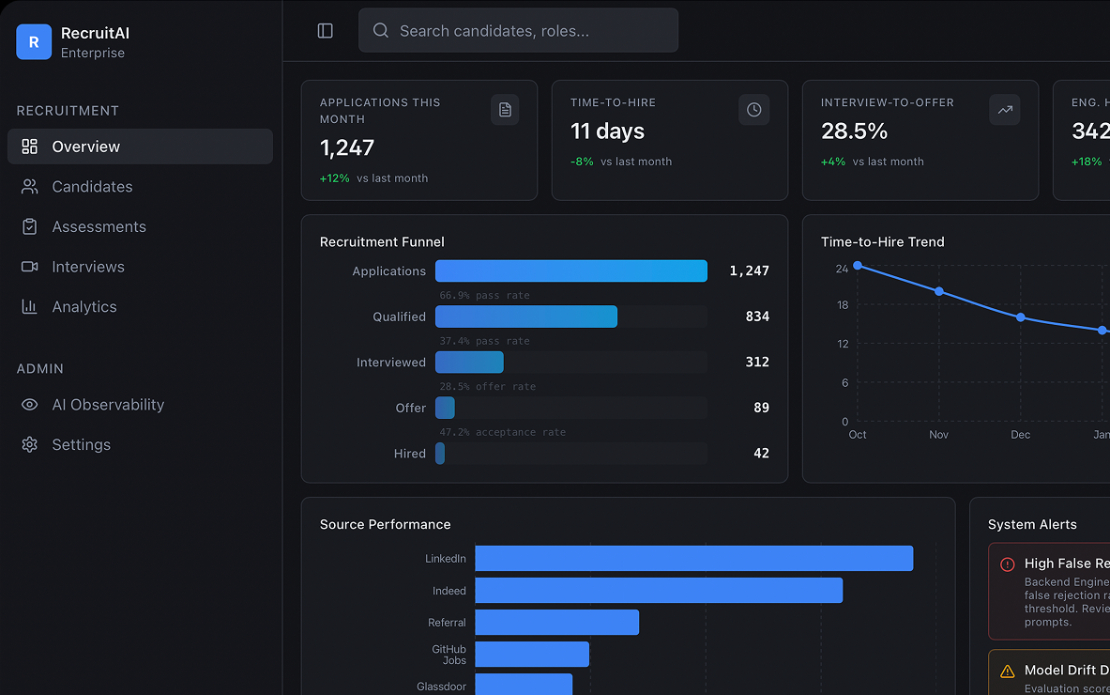Click the AI Observability eye icon
Viewport: 1110px width, 695px height.
pyautogui.click(x=29, y=404)
